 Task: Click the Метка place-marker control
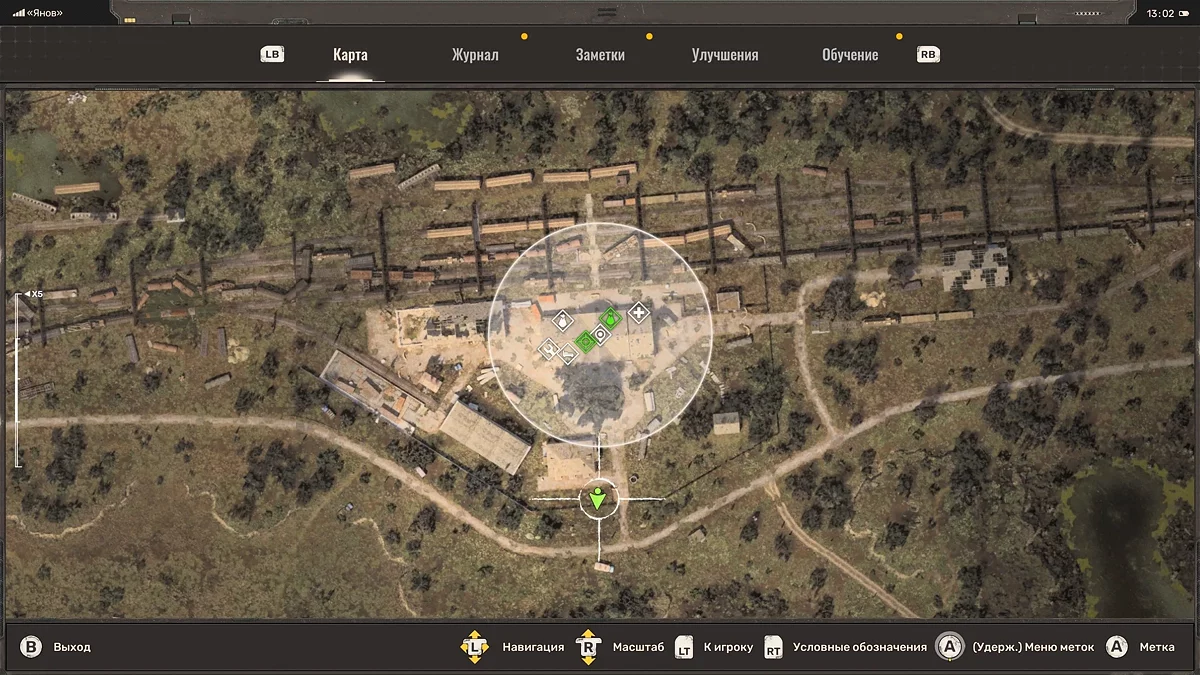pyautogui.click(x=1142, y=647)
